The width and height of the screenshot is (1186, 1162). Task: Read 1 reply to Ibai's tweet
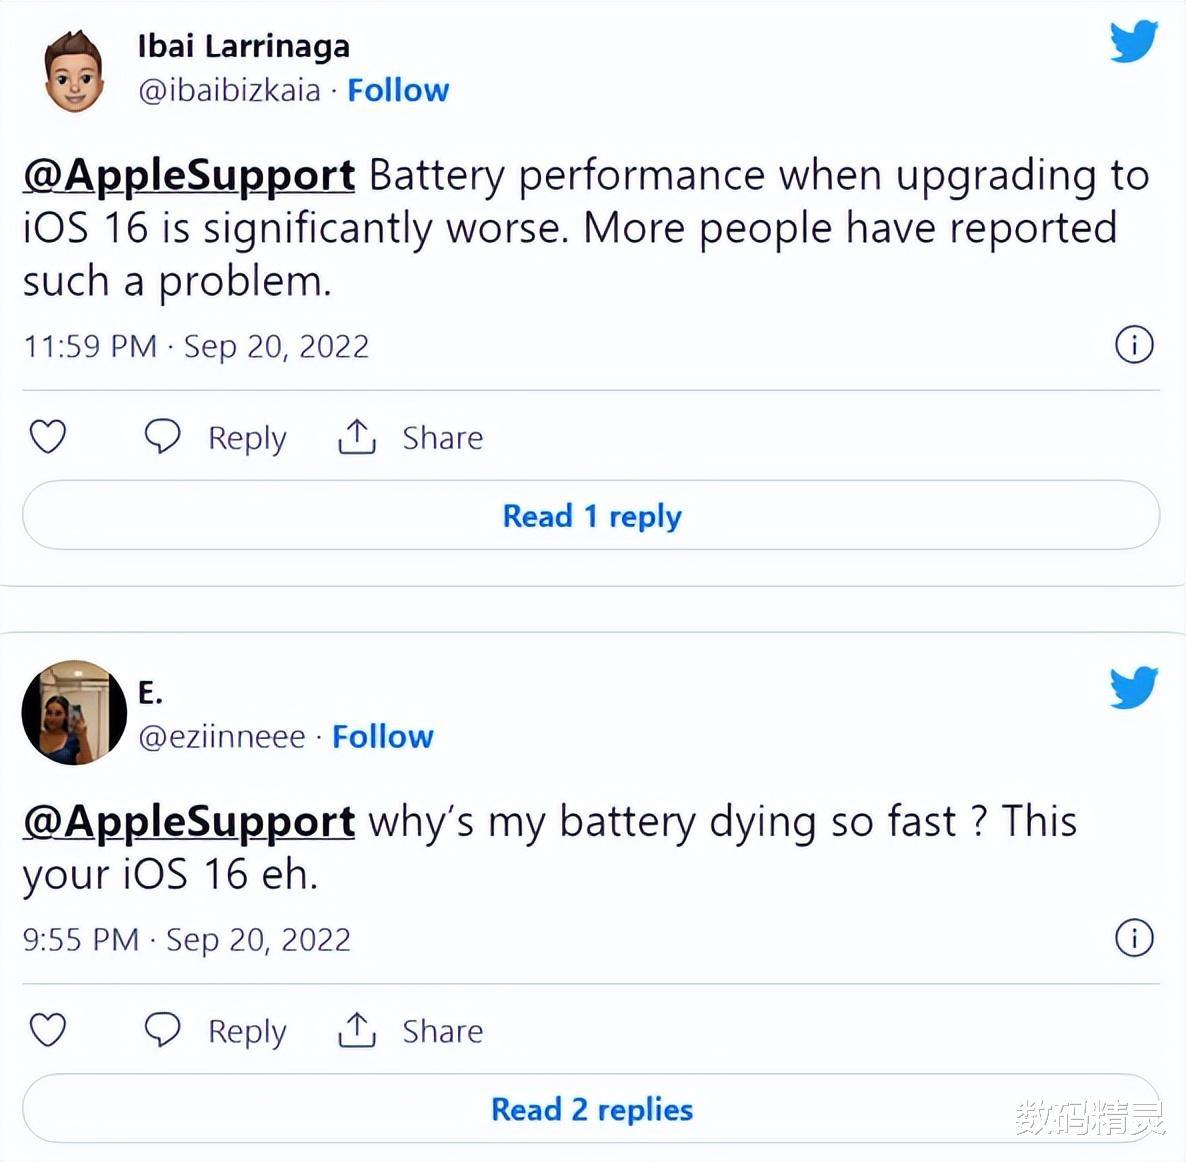[592, 516]
